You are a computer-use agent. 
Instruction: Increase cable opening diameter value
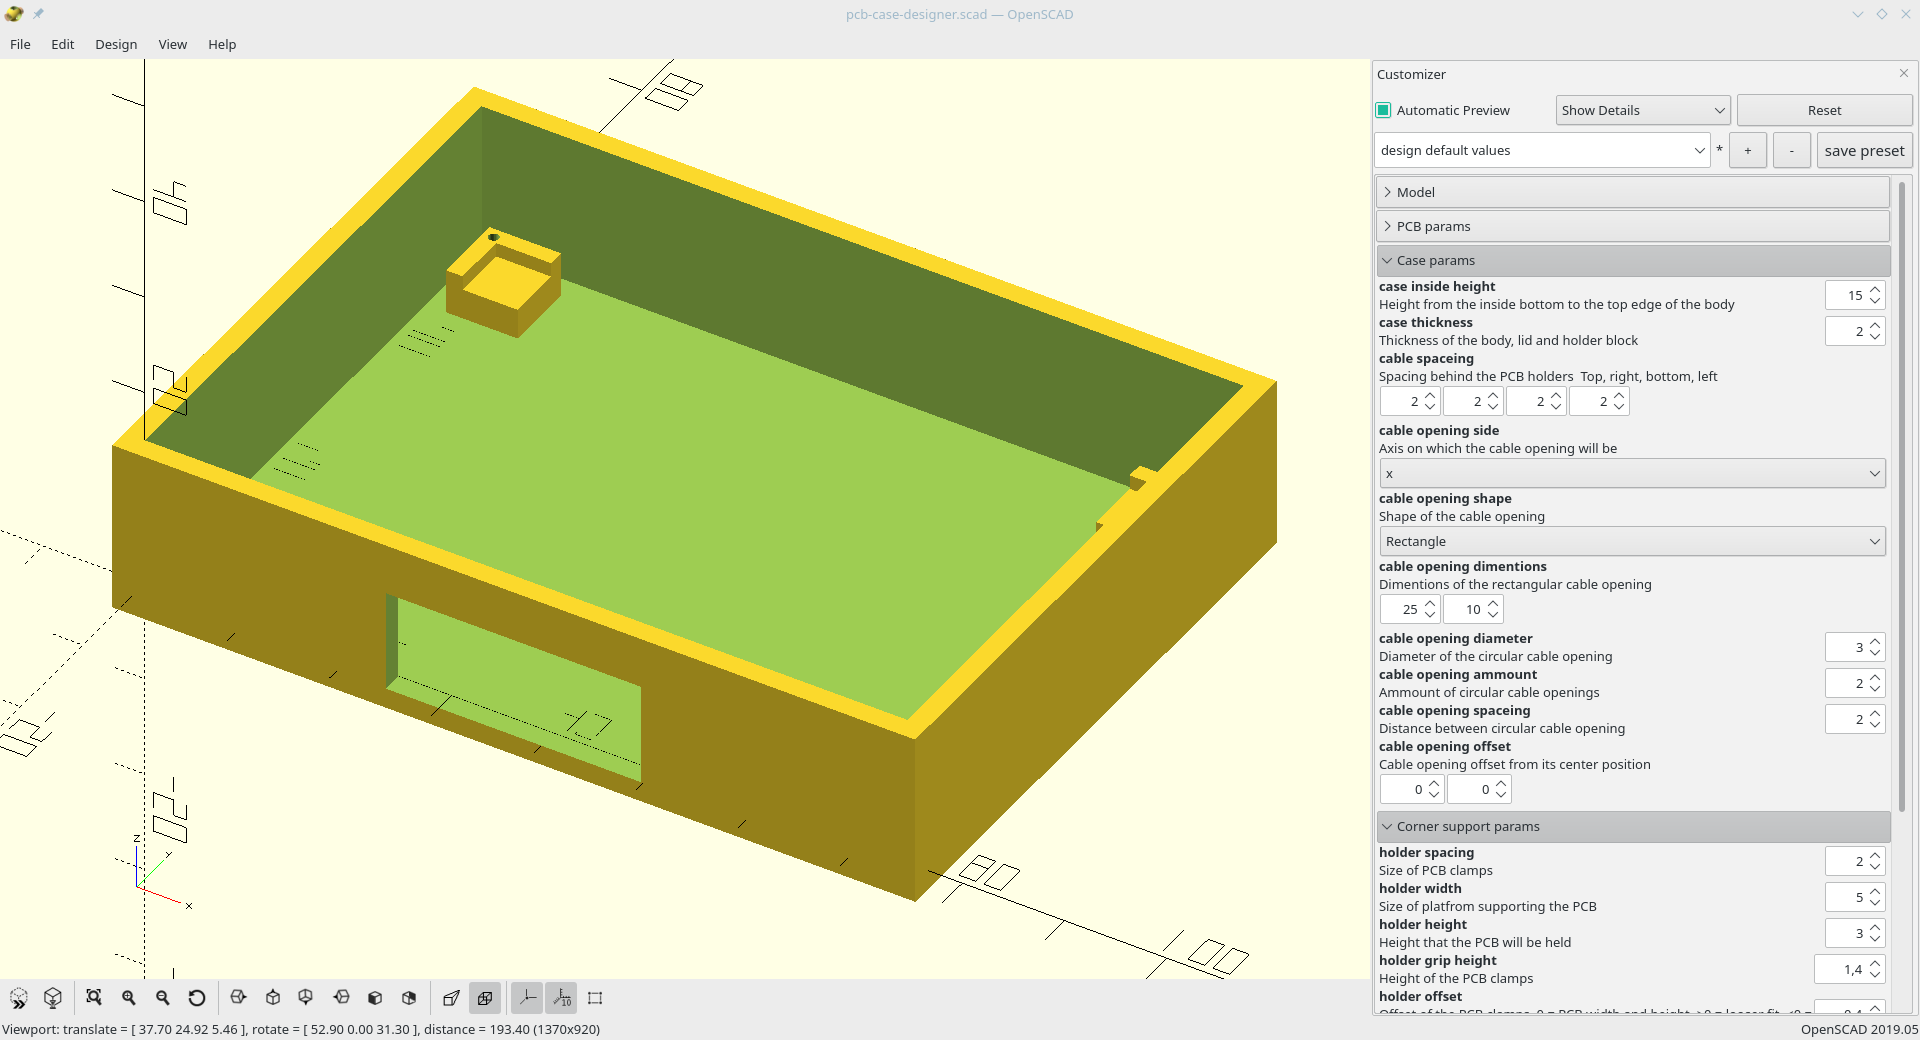tap(1875, 642)
